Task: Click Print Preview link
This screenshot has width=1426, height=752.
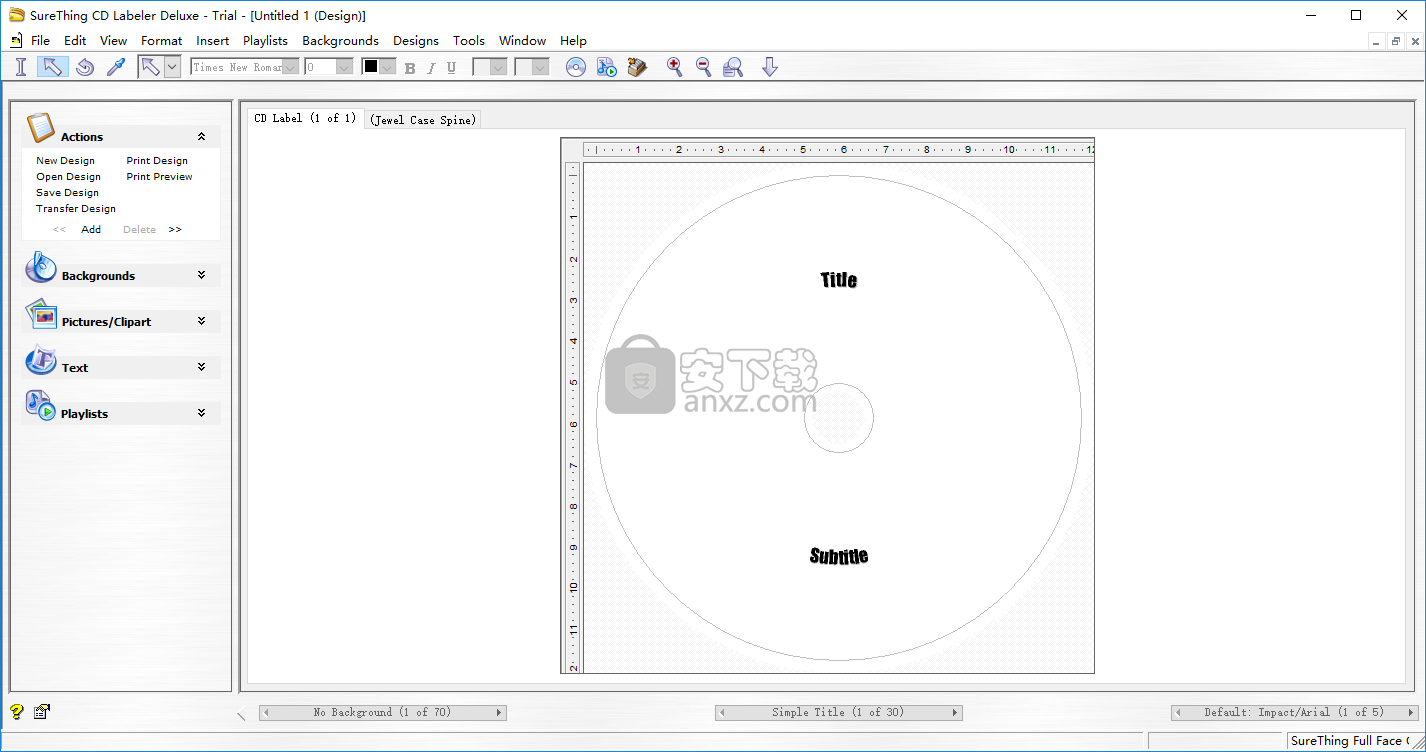Action: click(x=159, y=177)
